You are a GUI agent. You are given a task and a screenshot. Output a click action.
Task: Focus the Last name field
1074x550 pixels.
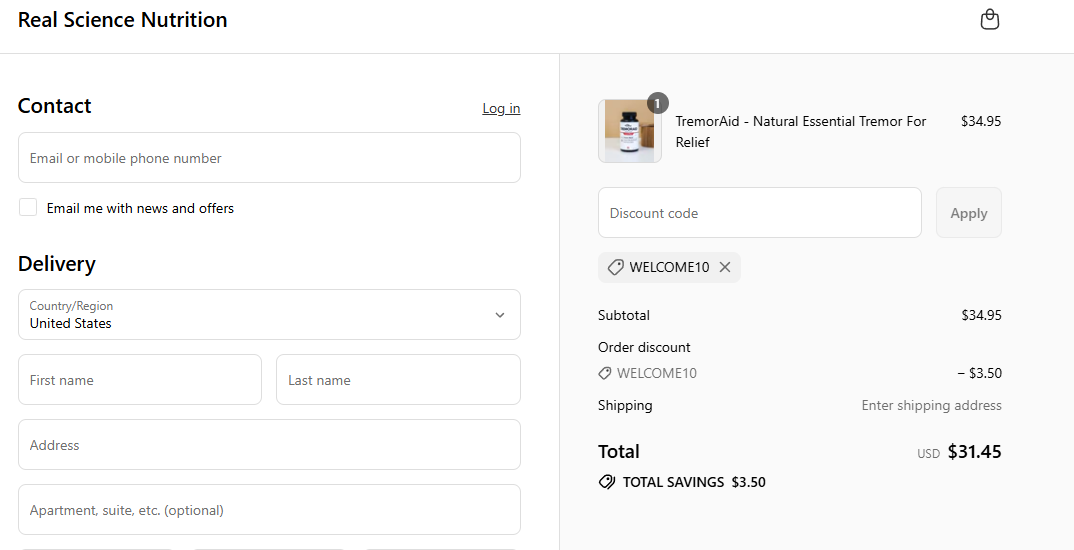[x=398, y=379]
